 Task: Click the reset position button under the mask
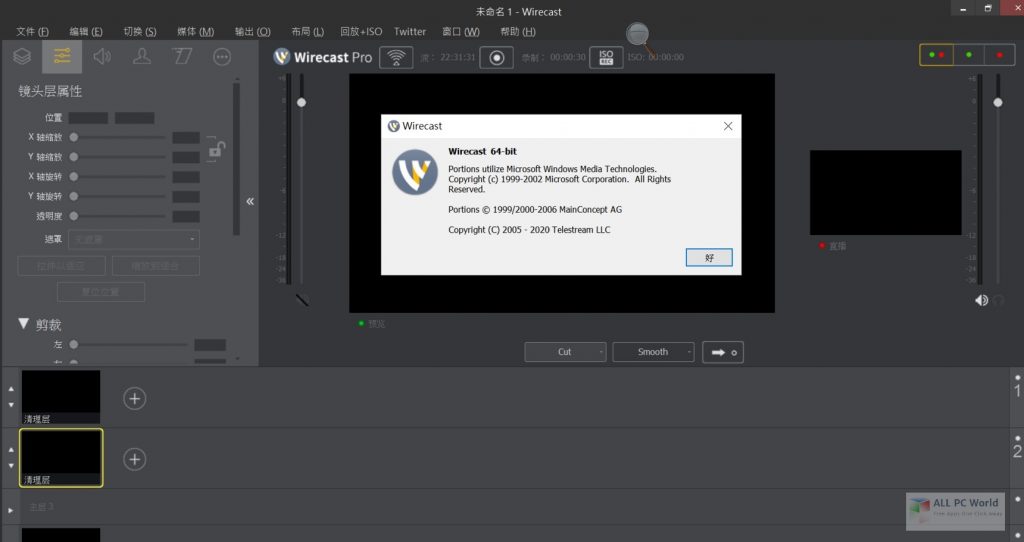point(101,292)
